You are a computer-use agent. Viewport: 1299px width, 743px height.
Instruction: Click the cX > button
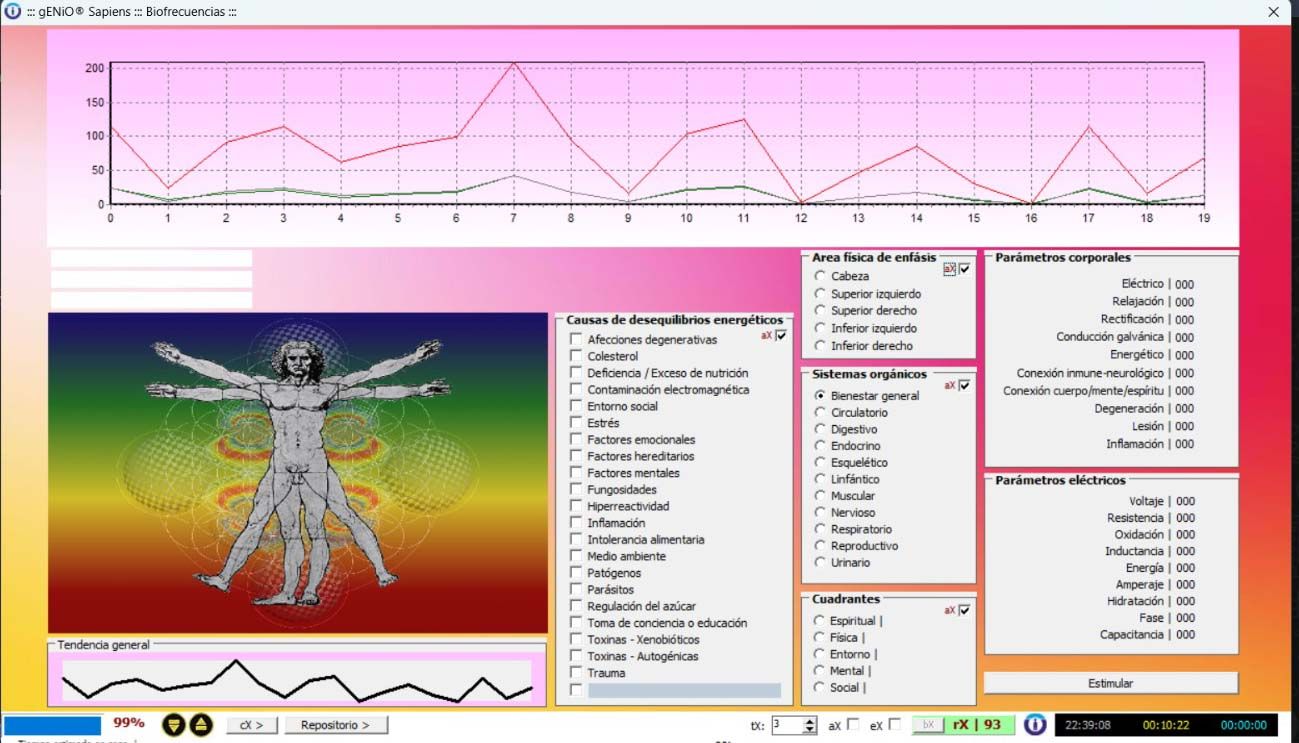tap(252, 725)
